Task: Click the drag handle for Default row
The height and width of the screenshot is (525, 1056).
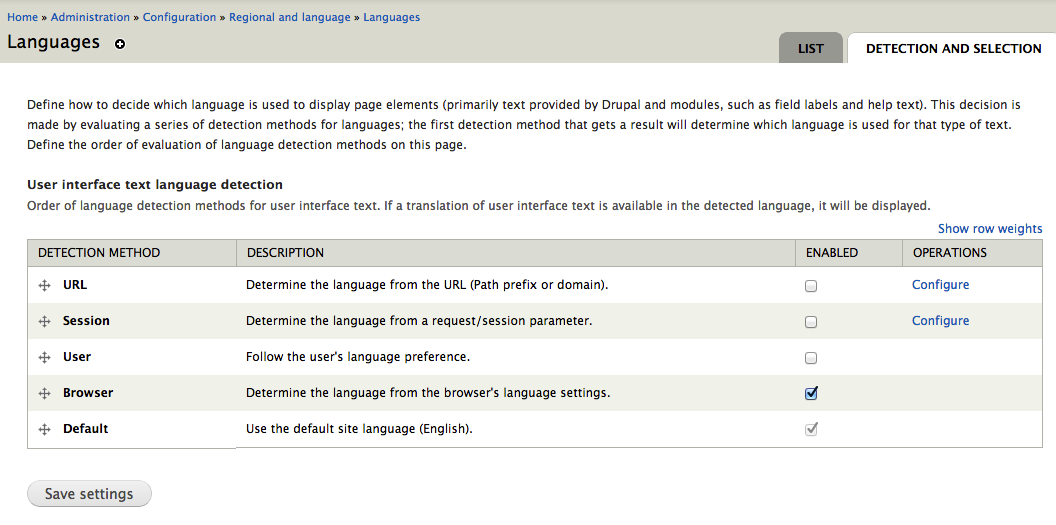Action: [x=44, y=429]
